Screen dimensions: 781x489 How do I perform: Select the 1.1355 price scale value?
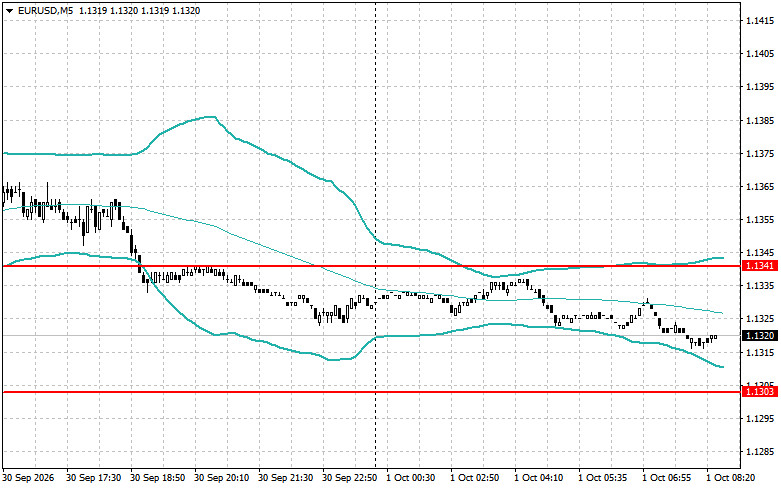tap(760, 220)
